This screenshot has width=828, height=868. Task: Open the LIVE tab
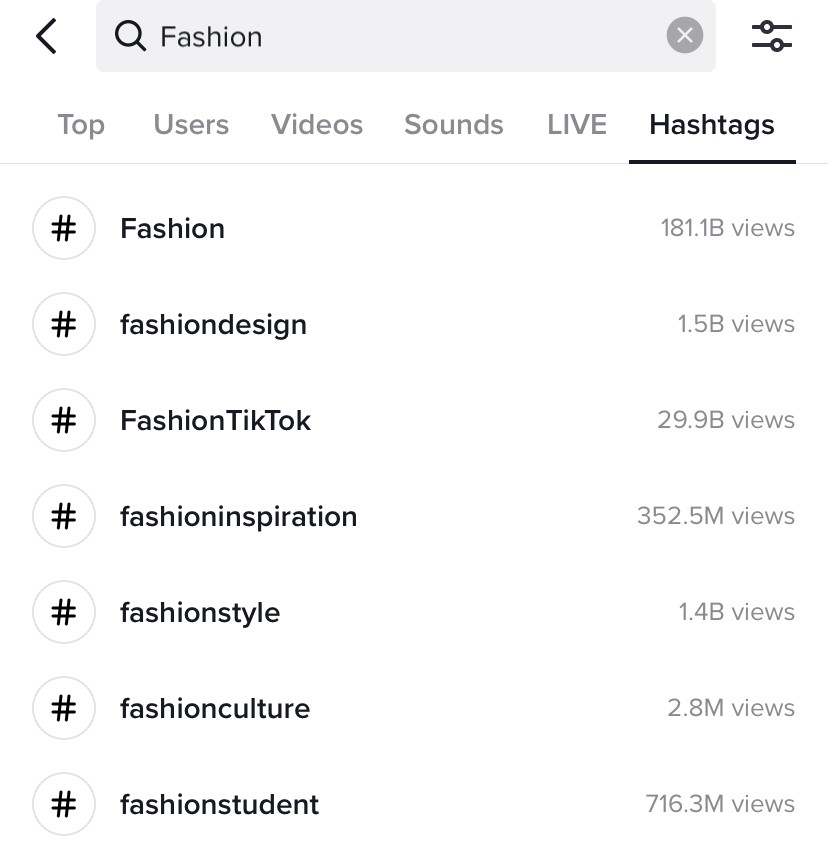coord(576,124)
